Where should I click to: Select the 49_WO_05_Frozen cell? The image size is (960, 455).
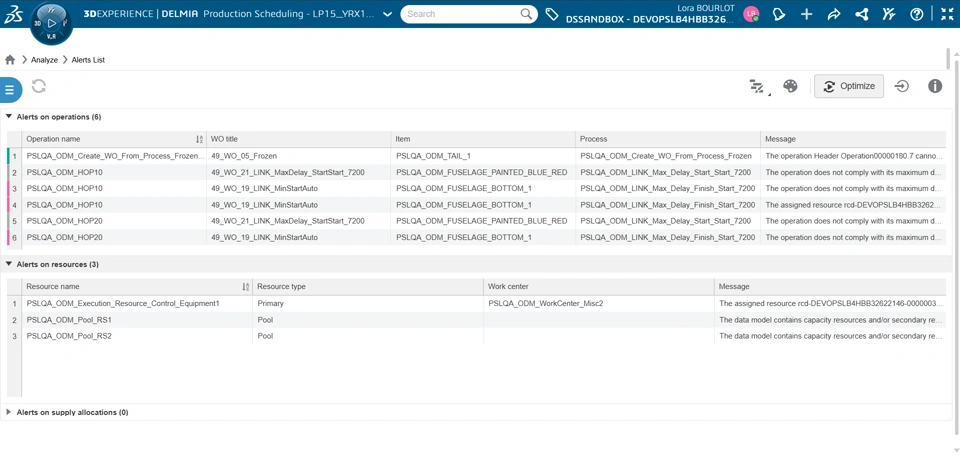click(x=298, y=156)
